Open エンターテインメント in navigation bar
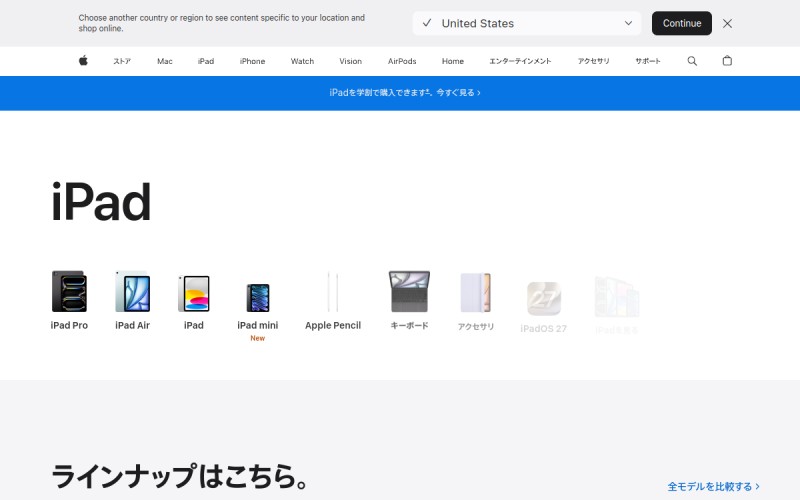The height and width of the screenshot is (500, 800). point(520,61)
